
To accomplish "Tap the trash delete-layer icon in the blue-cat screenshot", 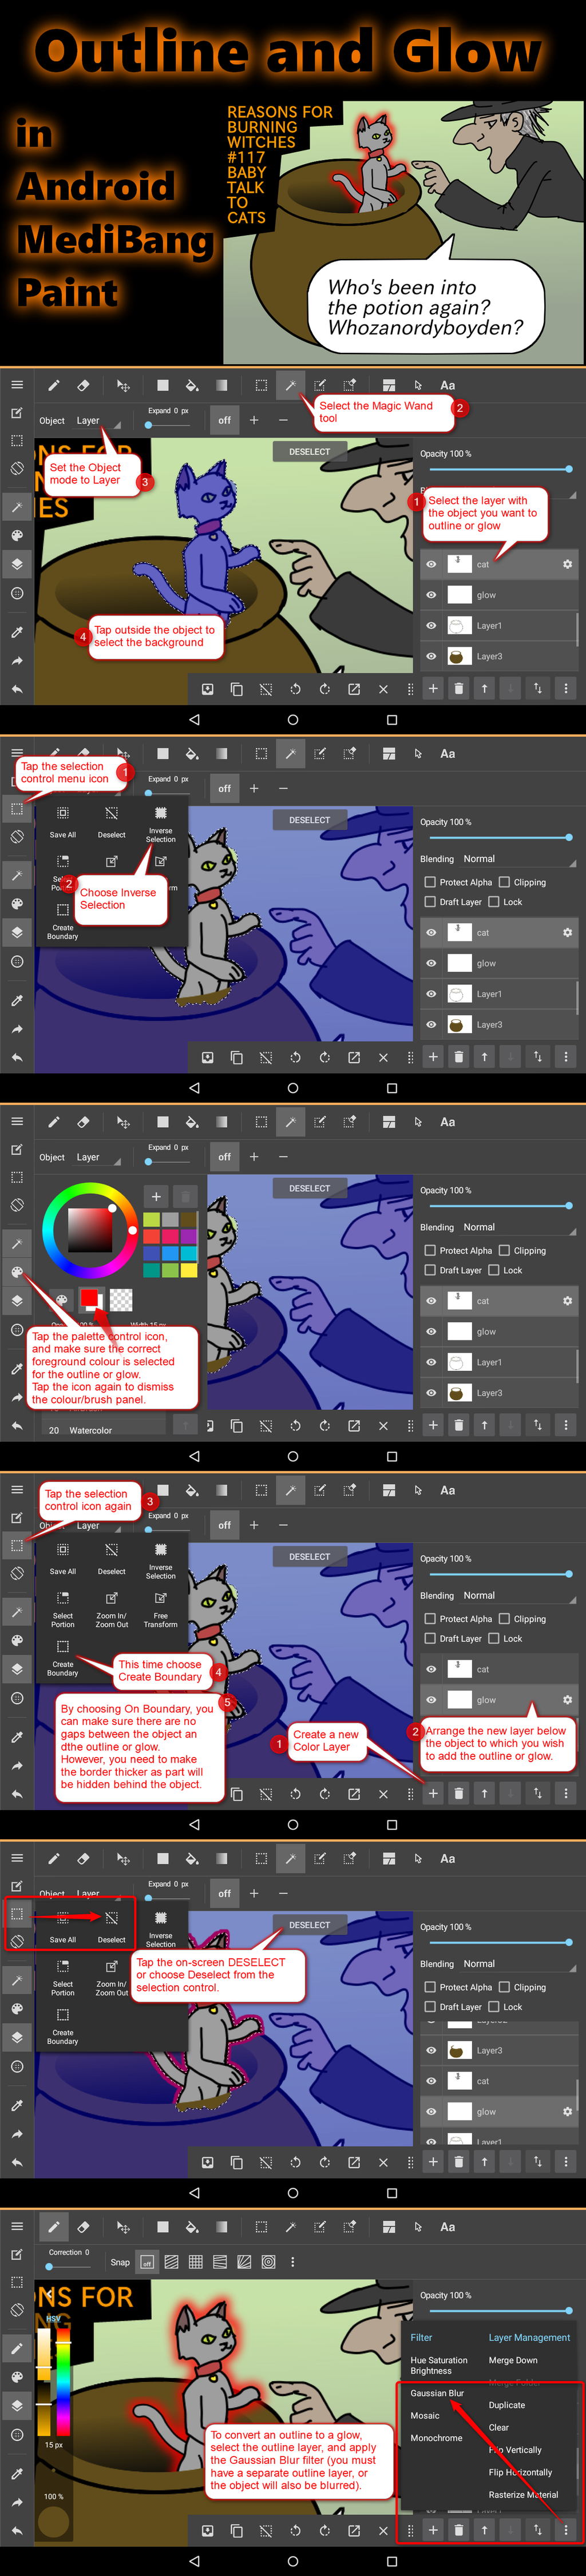I will tap(459, 688).
